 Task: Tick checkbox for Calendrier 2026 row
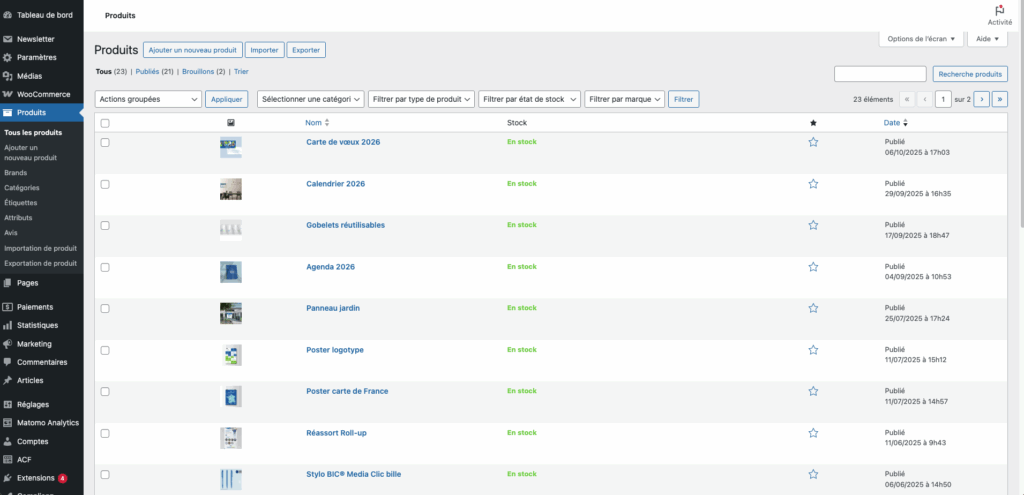pos(105,184)
